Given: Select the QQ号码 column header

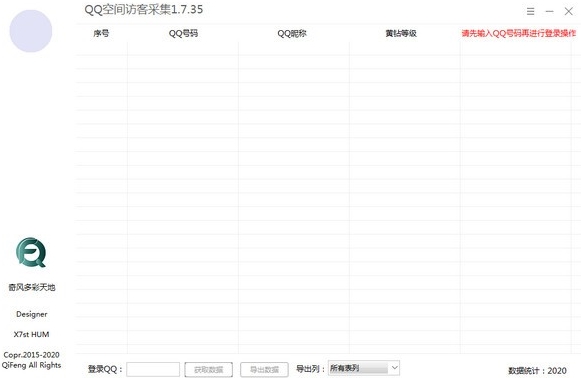Looking at the screenshot, I should coord(183,33).
